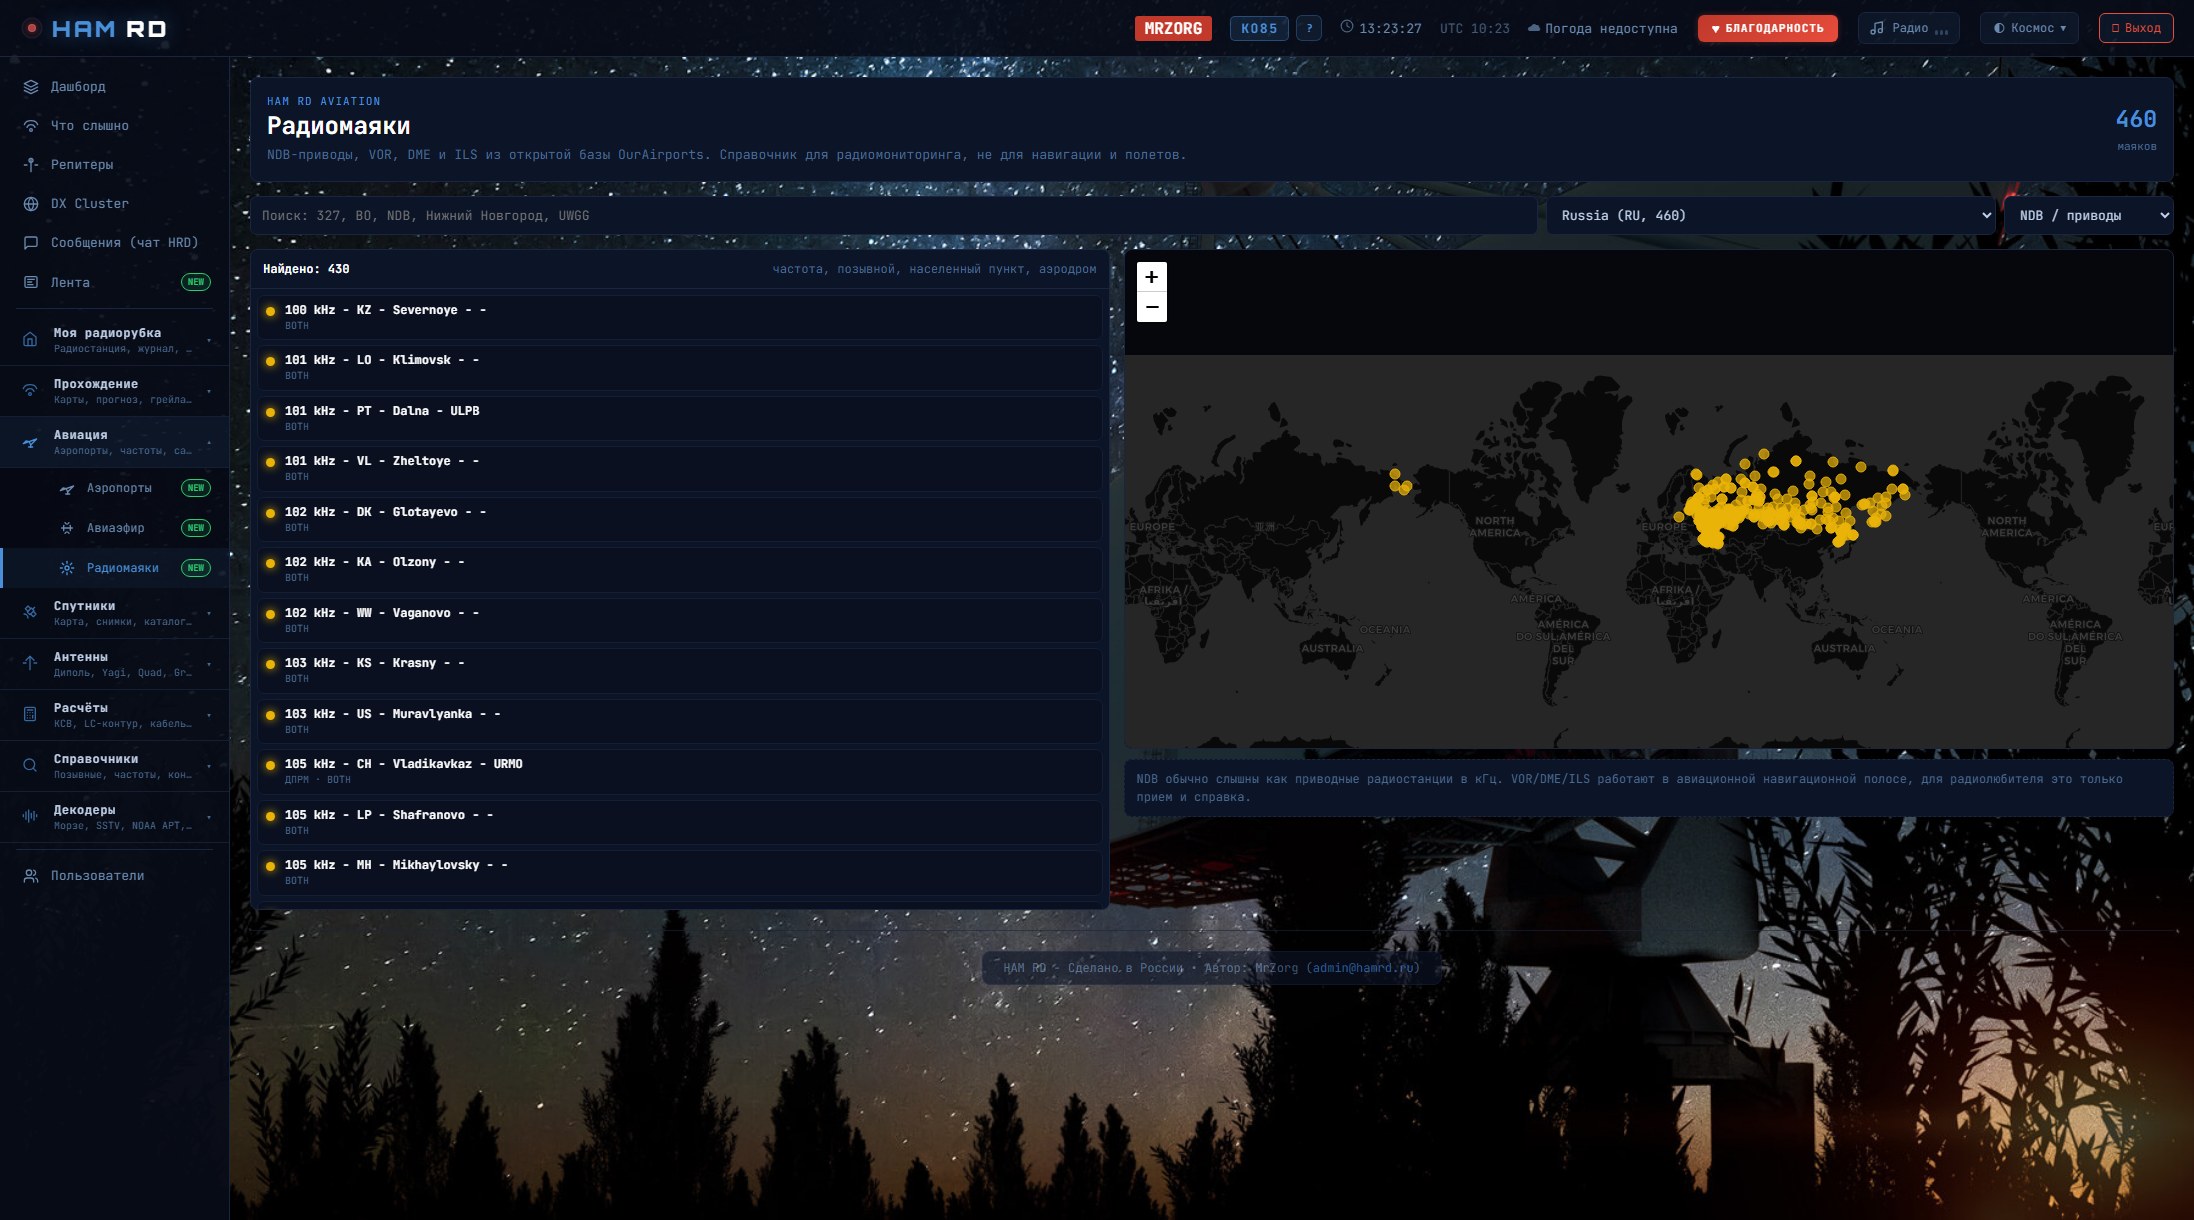Click the Спутники satellite icon

(x=30, y=612)
